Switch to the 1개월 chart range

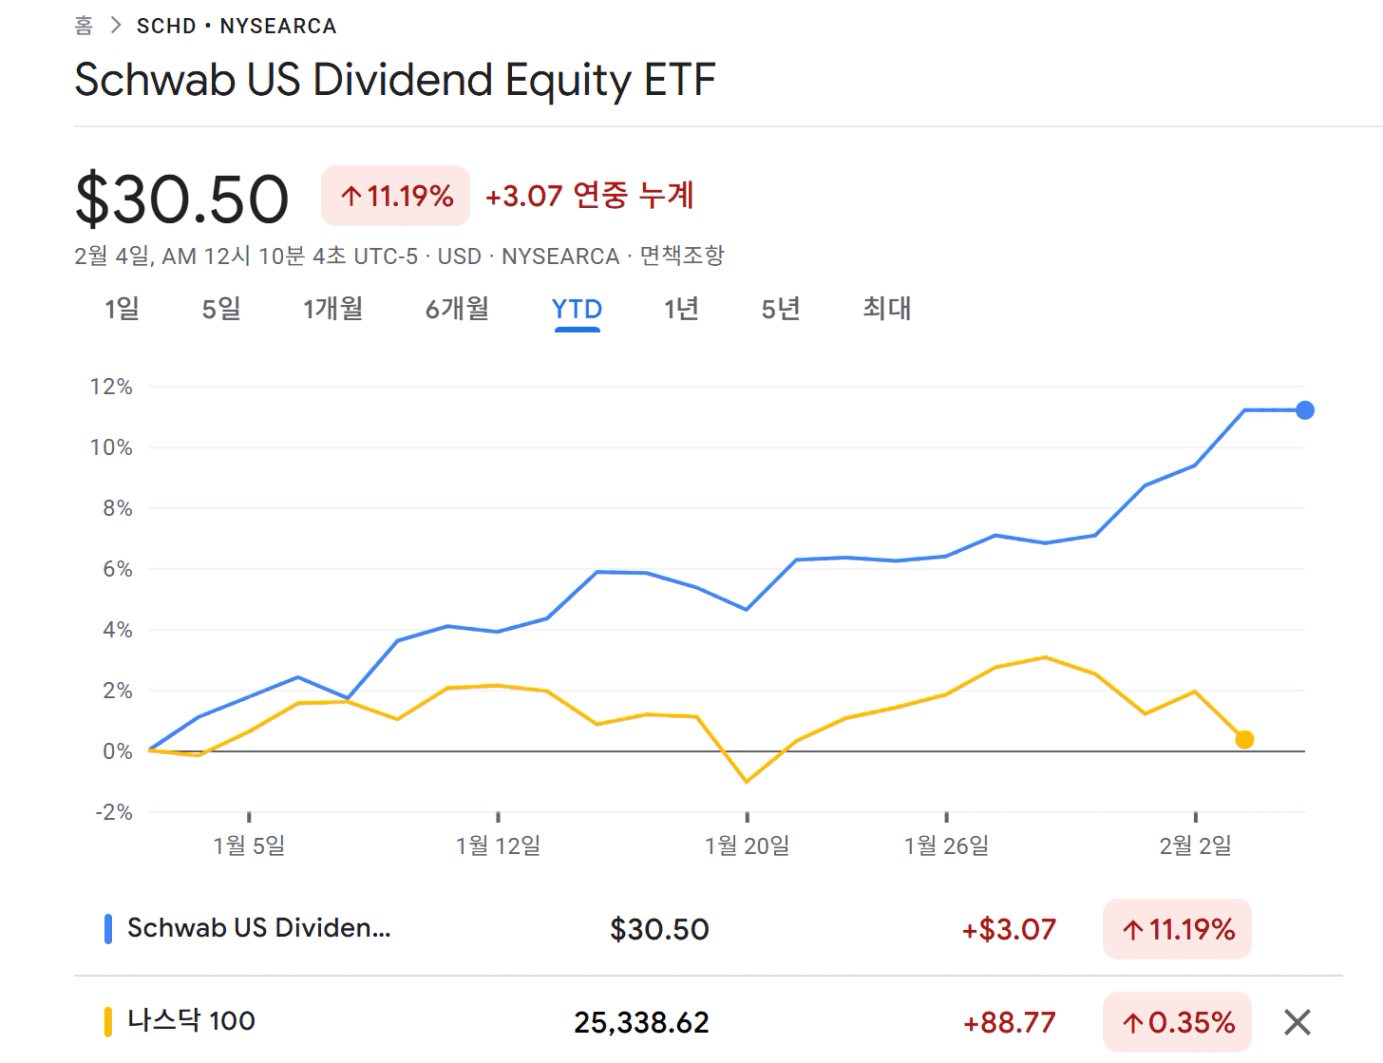point(333,309)
